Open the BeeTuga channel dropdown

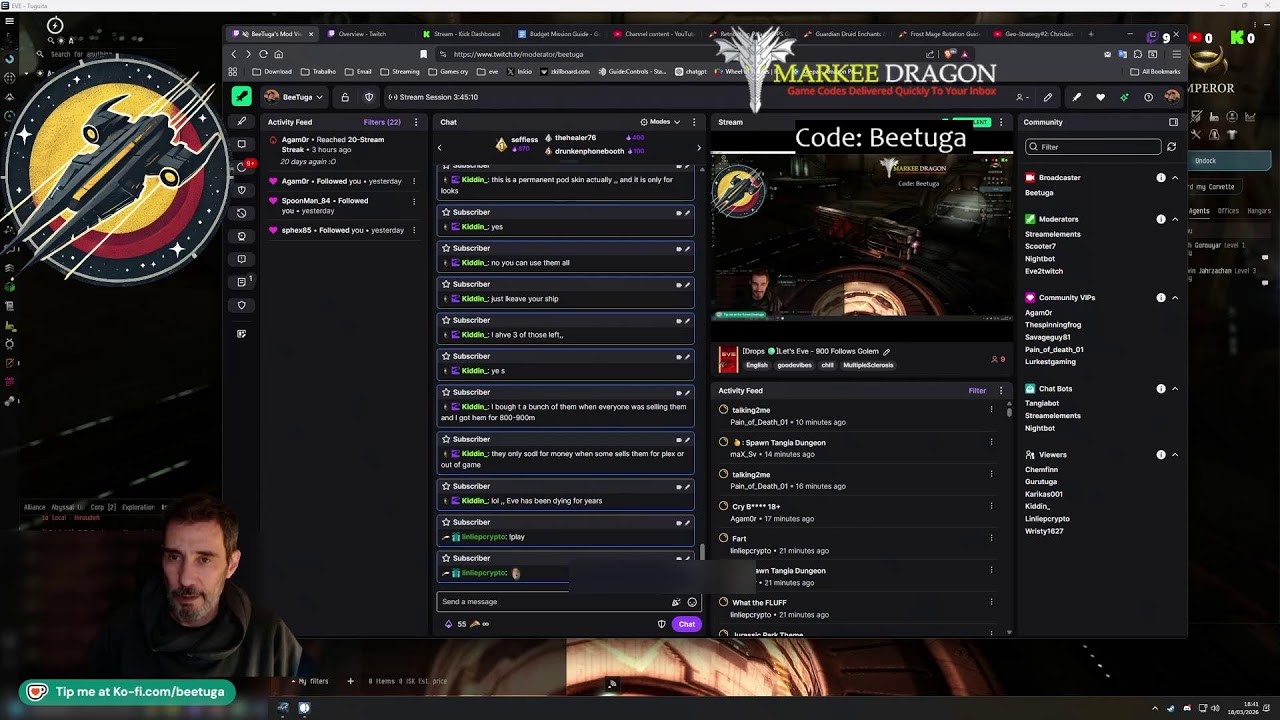[294, 97]
